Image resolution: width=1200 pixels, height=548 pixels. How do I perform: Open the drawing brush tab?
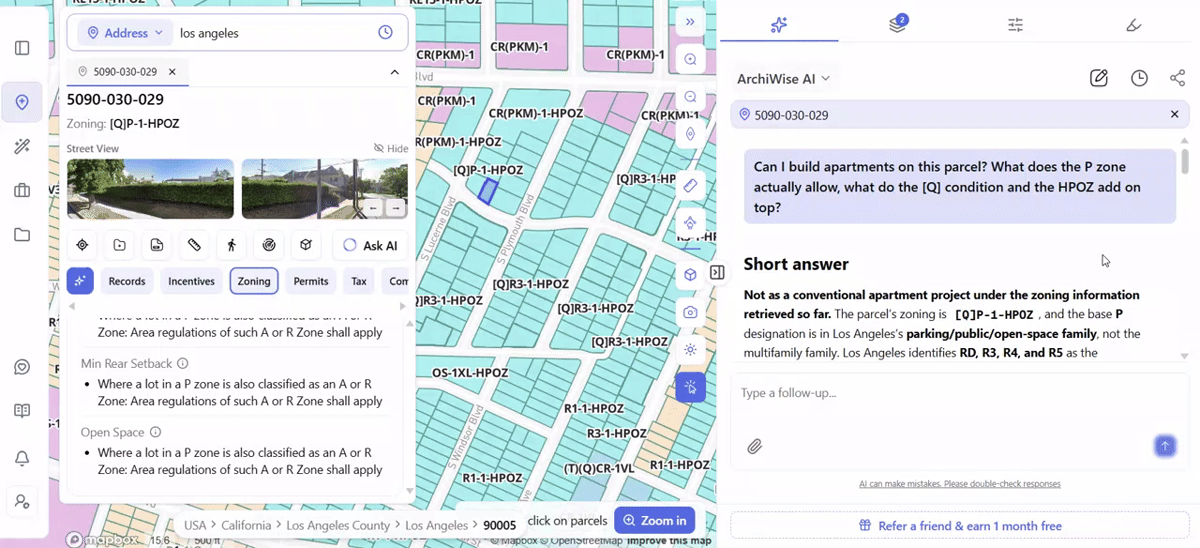tap(1134, 24)
